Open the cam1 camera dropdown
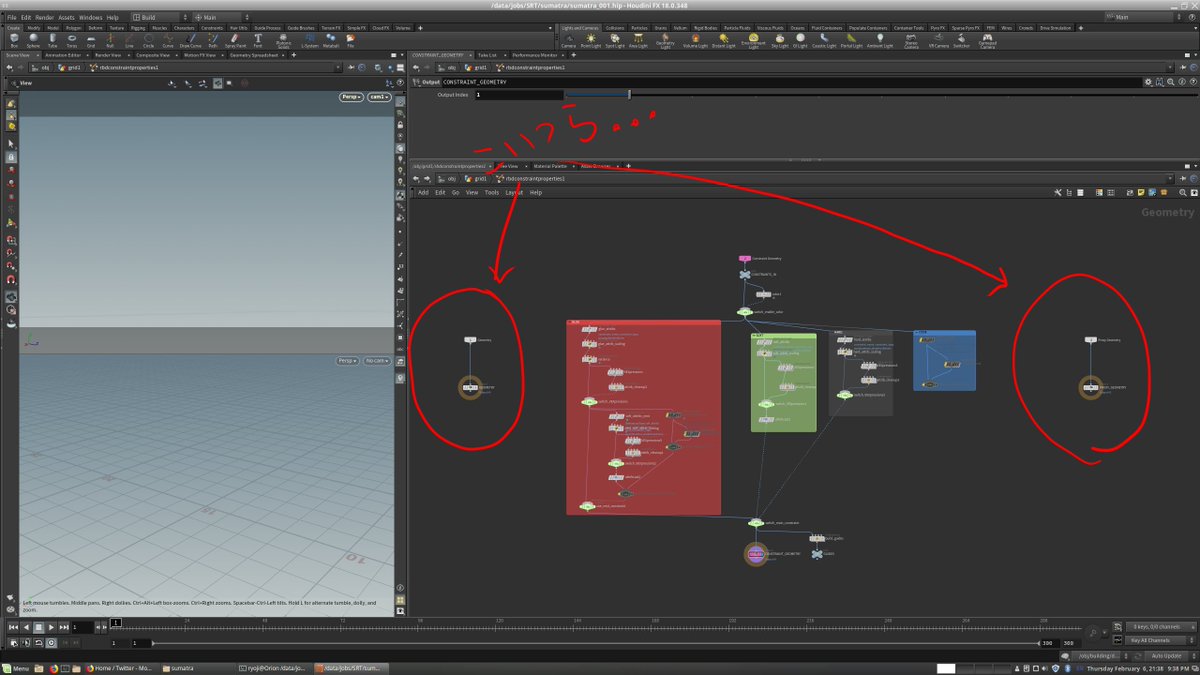 [378, 97]
